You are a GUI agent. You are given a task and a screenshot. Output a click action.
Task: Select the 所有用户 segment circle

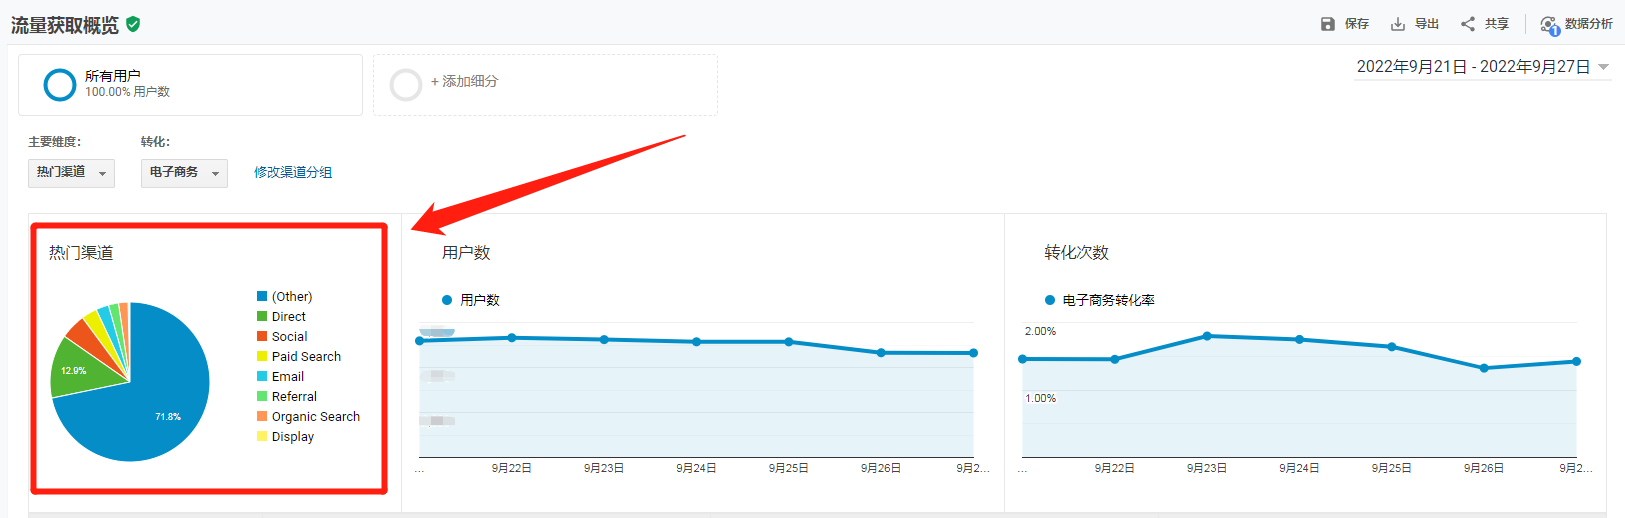tap(60, 85)
